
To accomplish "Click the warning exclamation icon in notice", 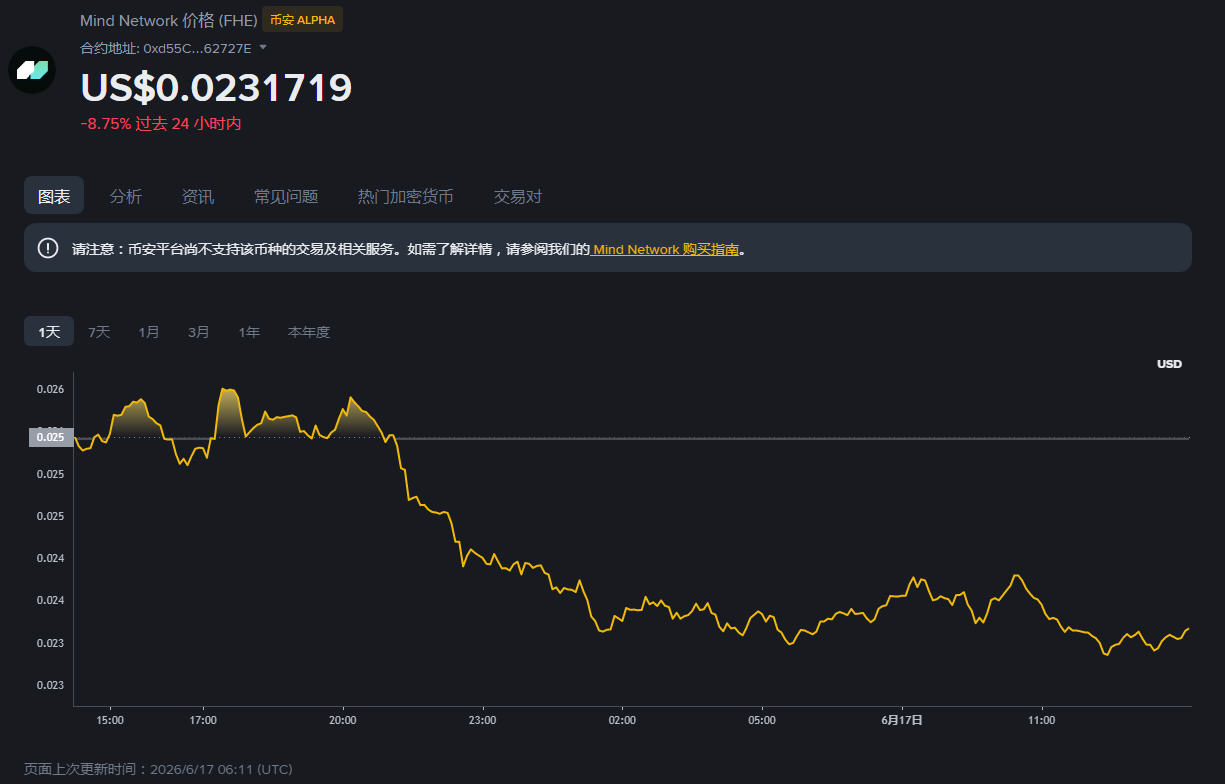I will [x=48, y=248].
